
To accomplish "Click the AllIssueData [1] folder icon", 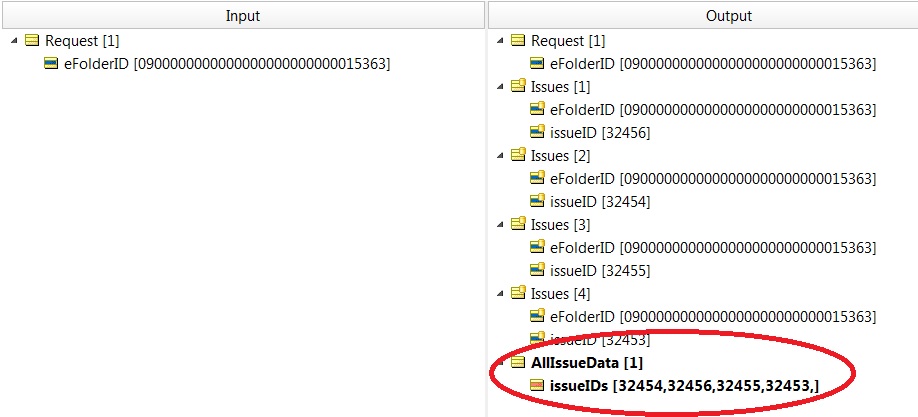I will click(x=518, y=363).
